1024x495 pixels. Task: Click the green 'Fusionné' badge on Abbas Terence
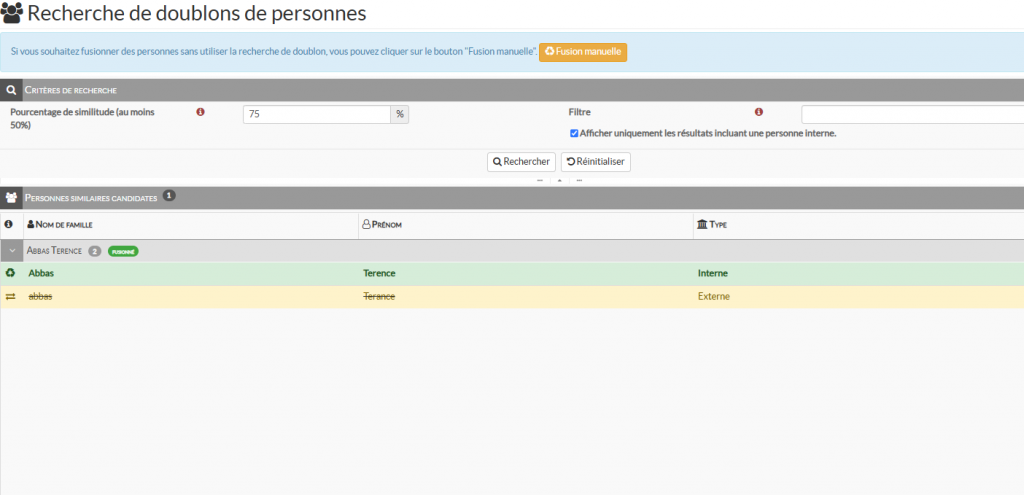123,251
